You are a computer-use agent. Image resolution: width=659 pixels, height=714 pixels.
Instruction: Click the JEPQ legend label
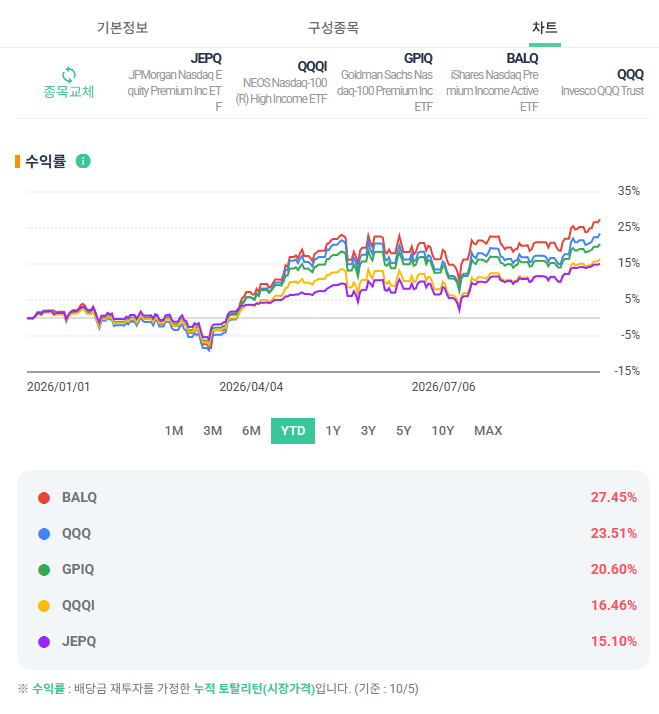pos(79,642)
